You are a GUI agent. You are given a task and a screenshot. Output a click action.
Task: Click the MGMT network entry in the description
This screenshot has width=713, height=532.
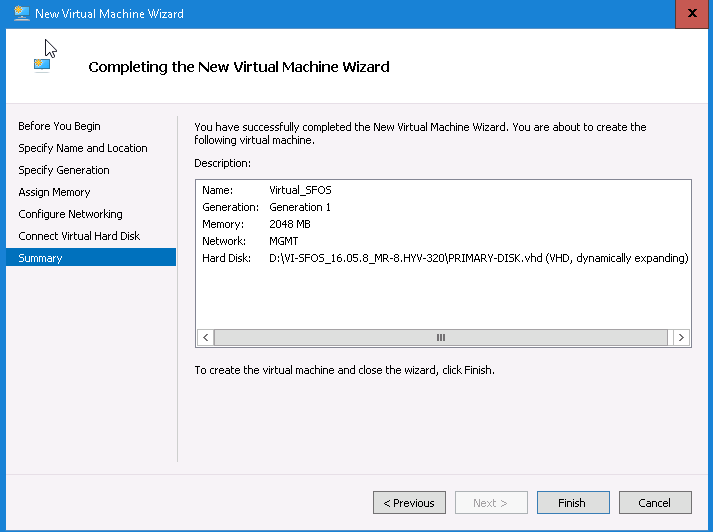click(284, 241)
